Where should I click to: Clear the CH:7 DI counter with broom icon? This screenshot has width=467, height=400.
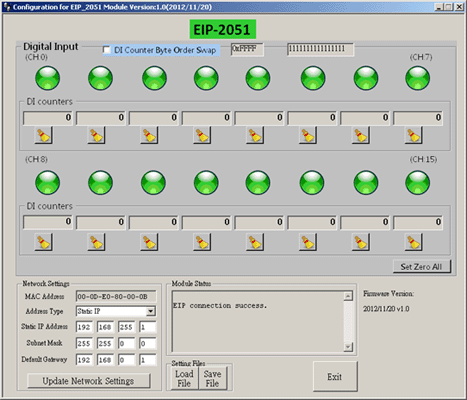click(414, 135)
